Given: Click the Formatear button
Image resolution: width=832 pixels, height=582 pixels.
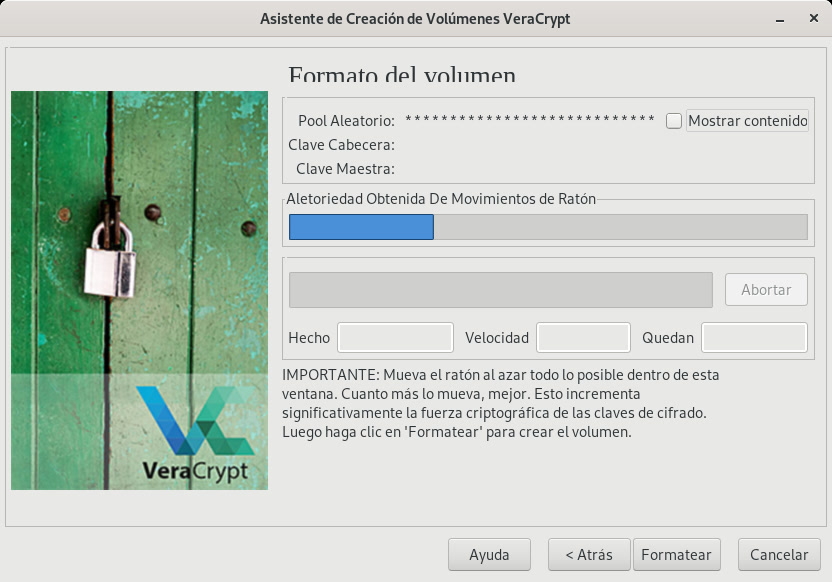Looking at the screenshot, I should coord(676,554).
